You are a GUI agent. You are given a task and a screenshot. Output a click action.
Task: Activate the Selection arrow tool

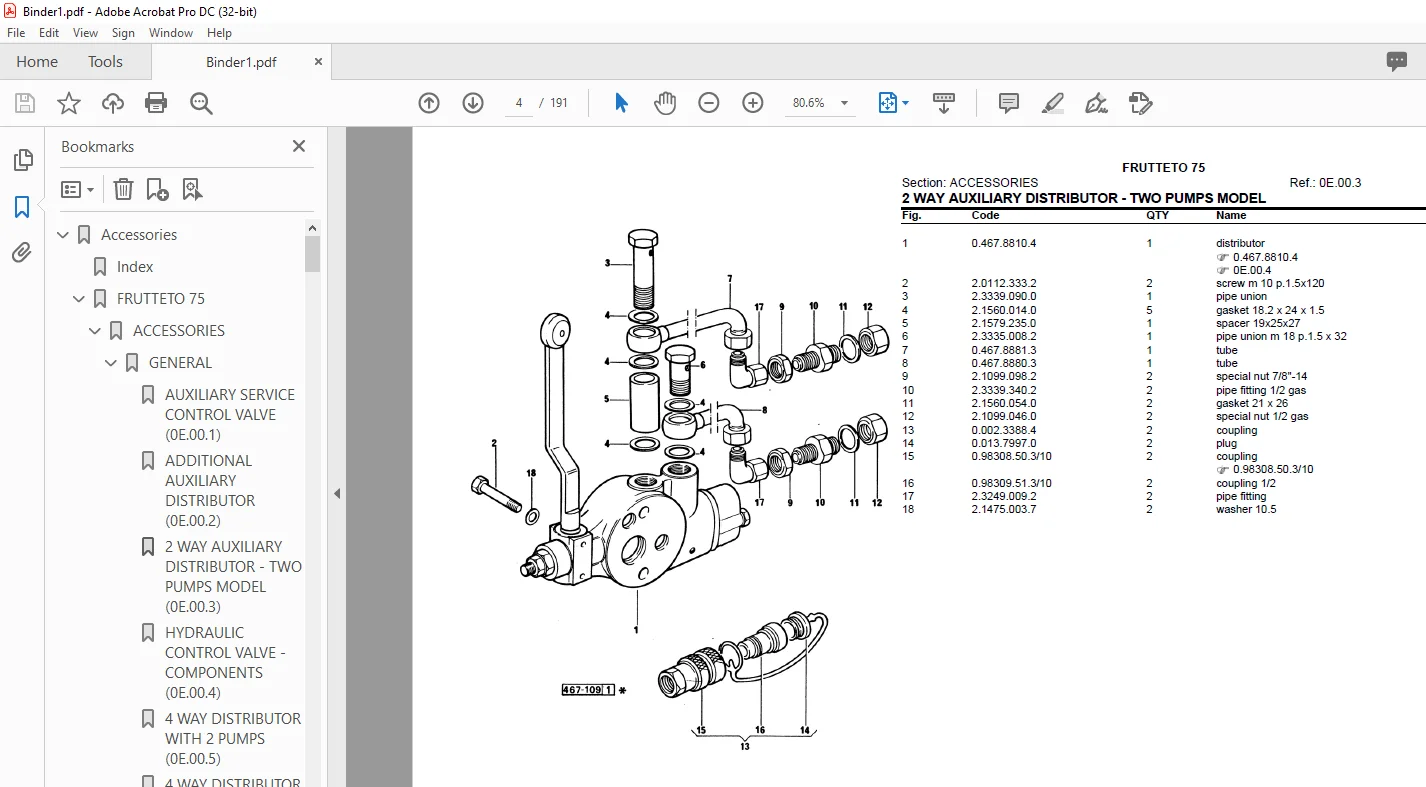tap(621, 103)
